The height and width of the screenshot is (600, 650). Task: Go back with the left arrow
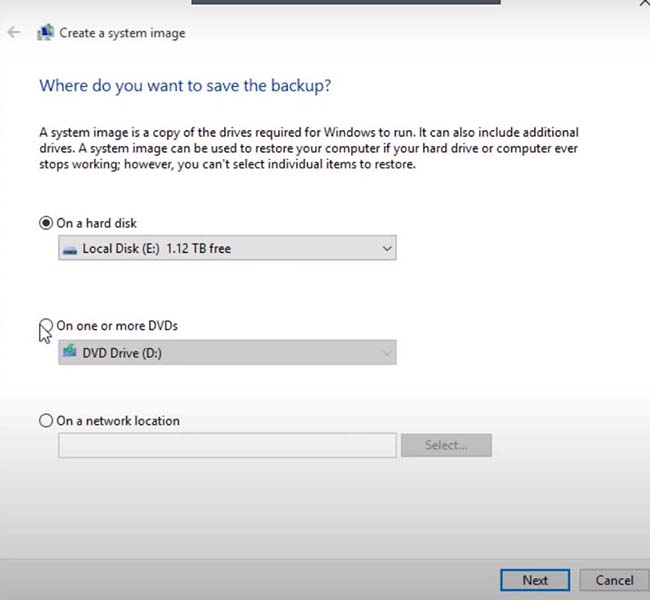coord(14,32)
